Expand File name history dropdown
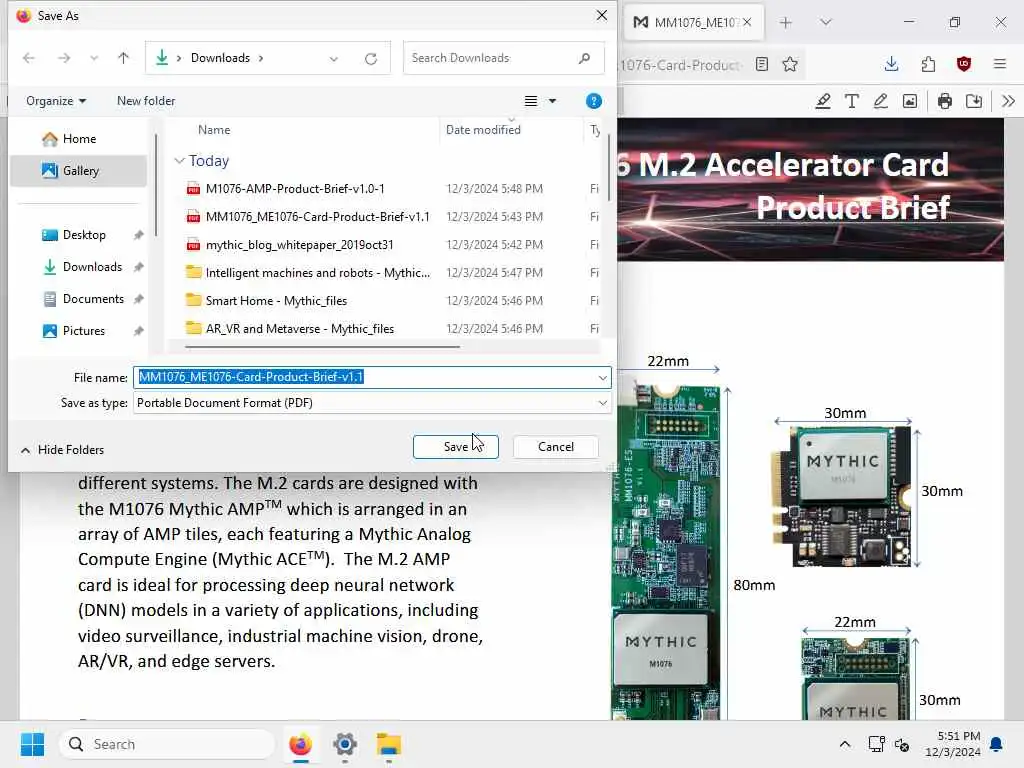Image resolution: width=1024 pixels, height=768 pixels. (602, 377)
